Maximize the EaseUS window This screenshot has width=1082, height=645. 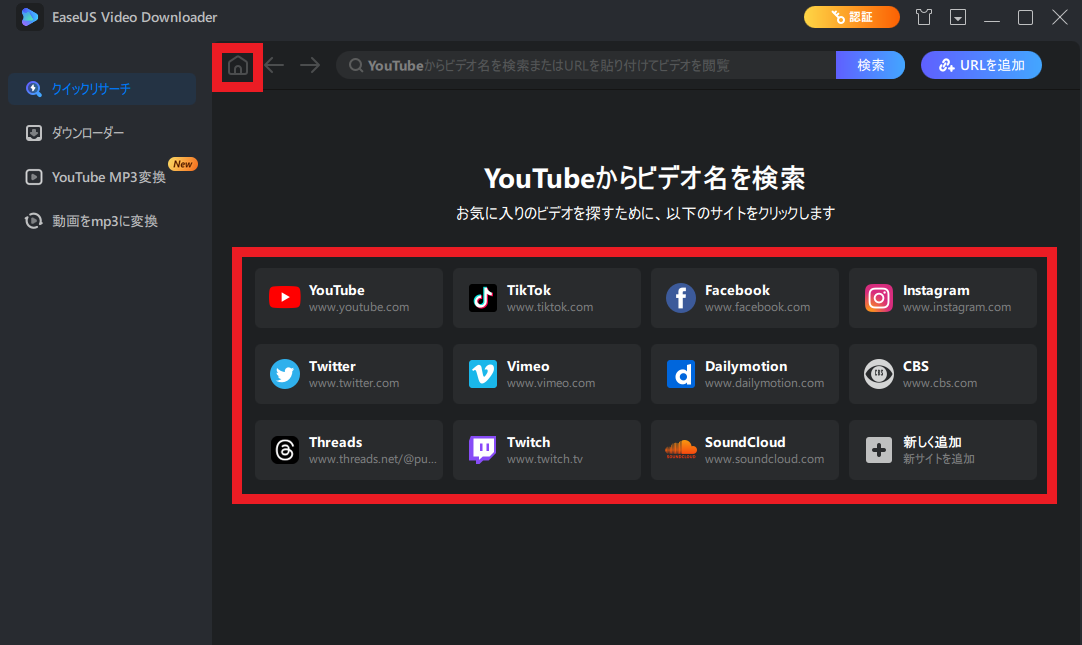[x=1025, y=17]
